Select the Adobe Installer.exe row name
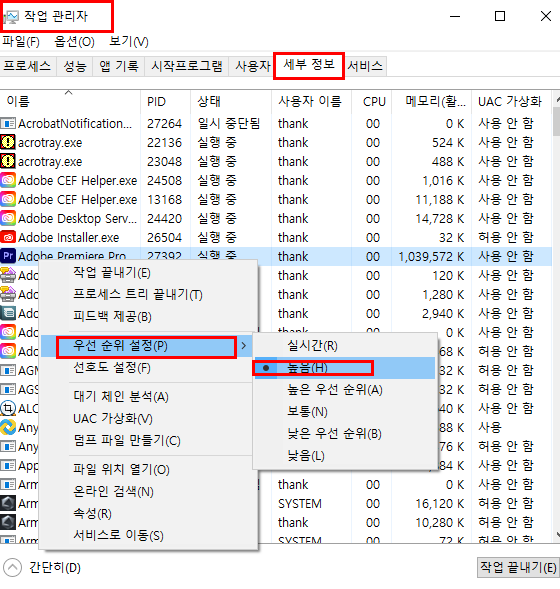The width and height of the screenshot is (560, 589). (x=68, y=237)
